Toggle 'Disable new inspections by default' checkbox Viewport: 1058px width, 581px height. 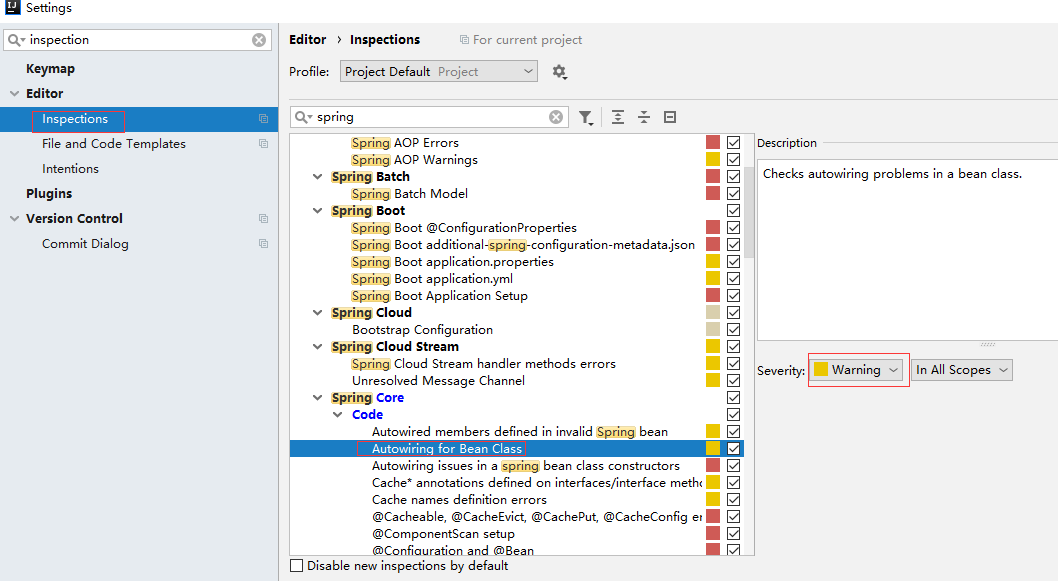tap(296, 566)
